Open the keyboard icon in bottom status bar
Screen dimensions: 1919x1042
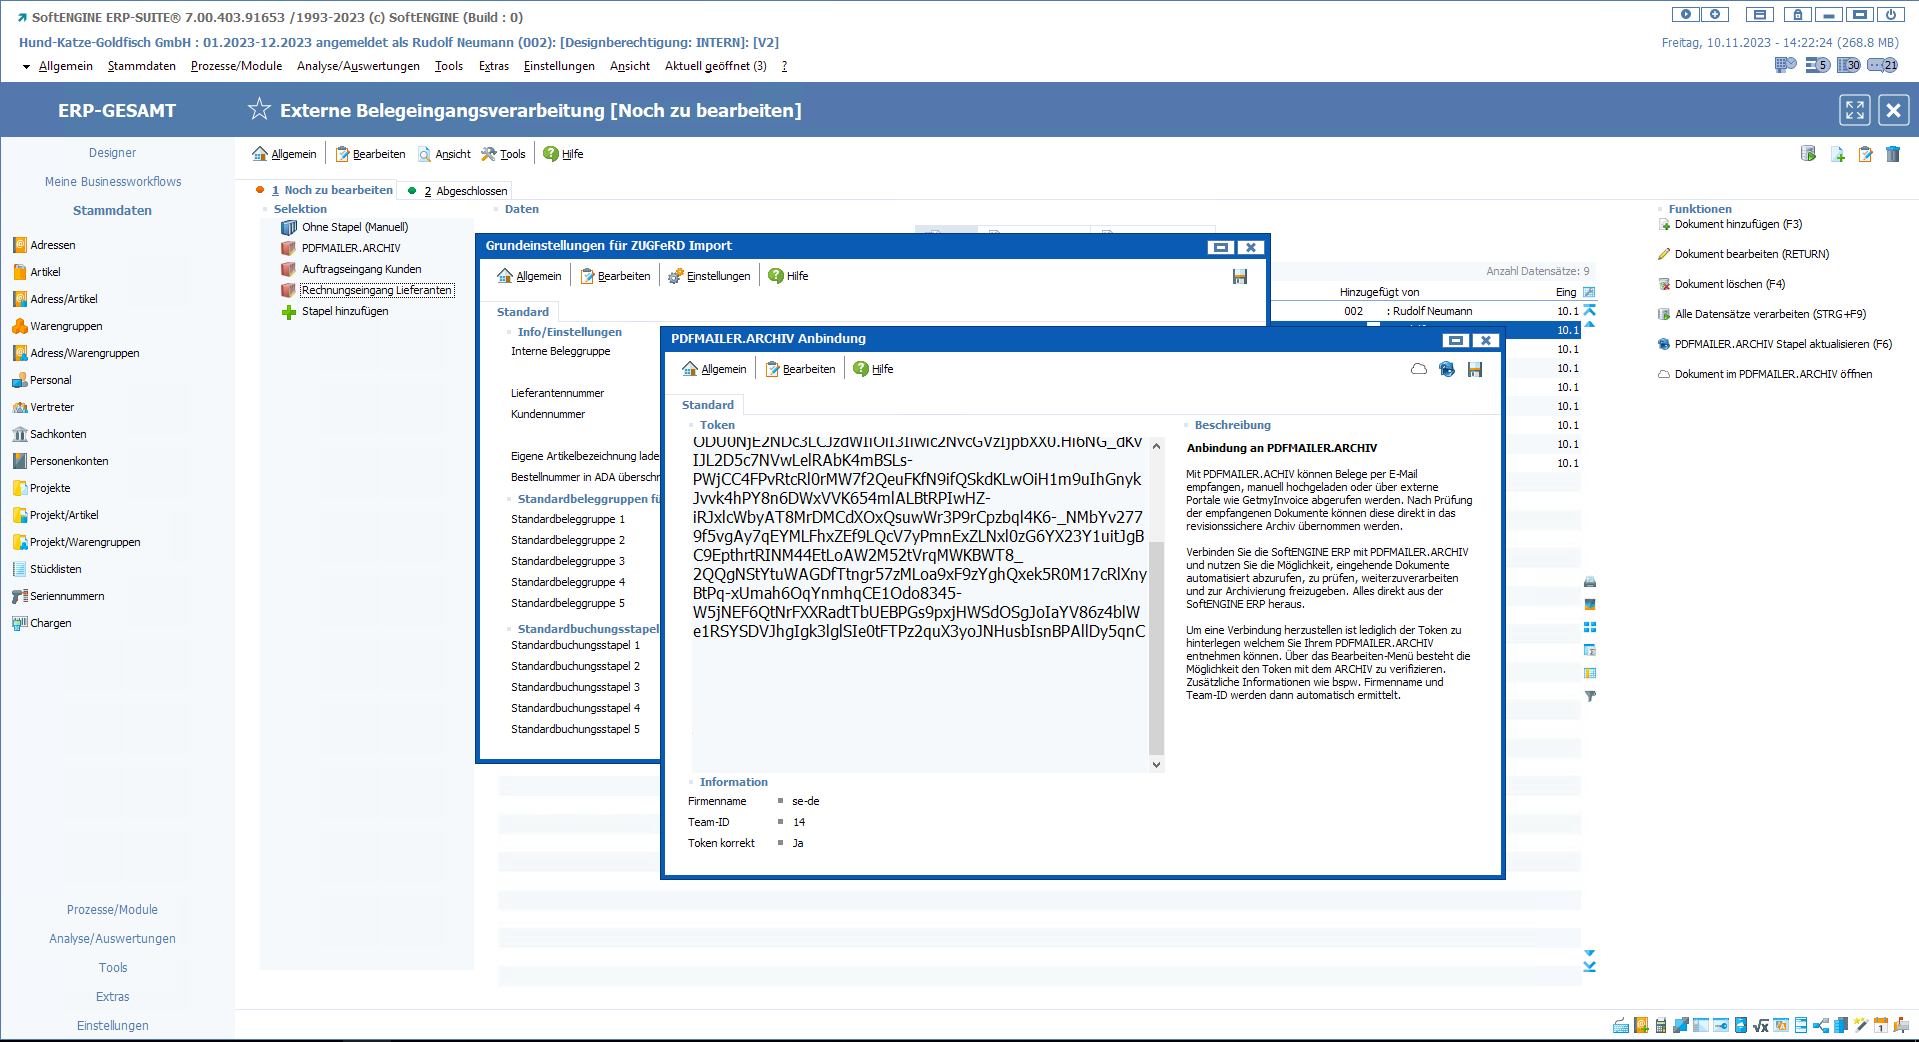(1621, 1025)
